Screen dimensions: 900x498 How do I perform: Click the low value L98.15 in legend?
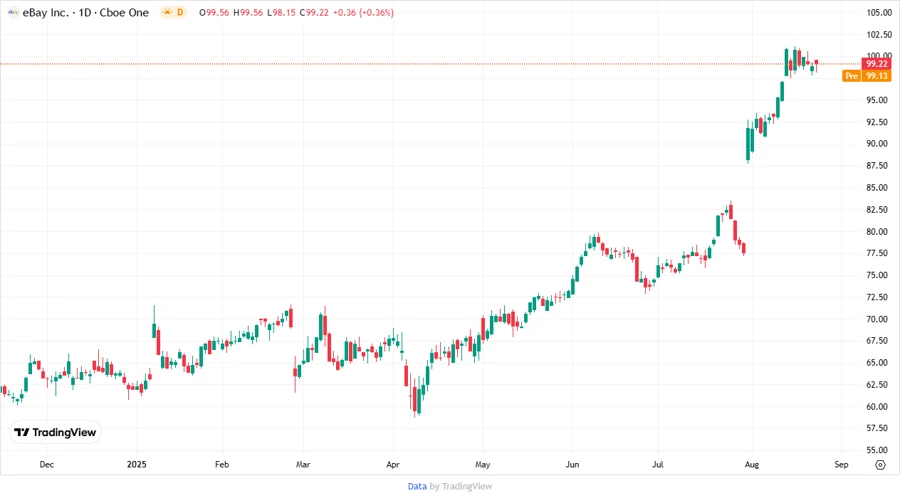click(x=281, y=13)
